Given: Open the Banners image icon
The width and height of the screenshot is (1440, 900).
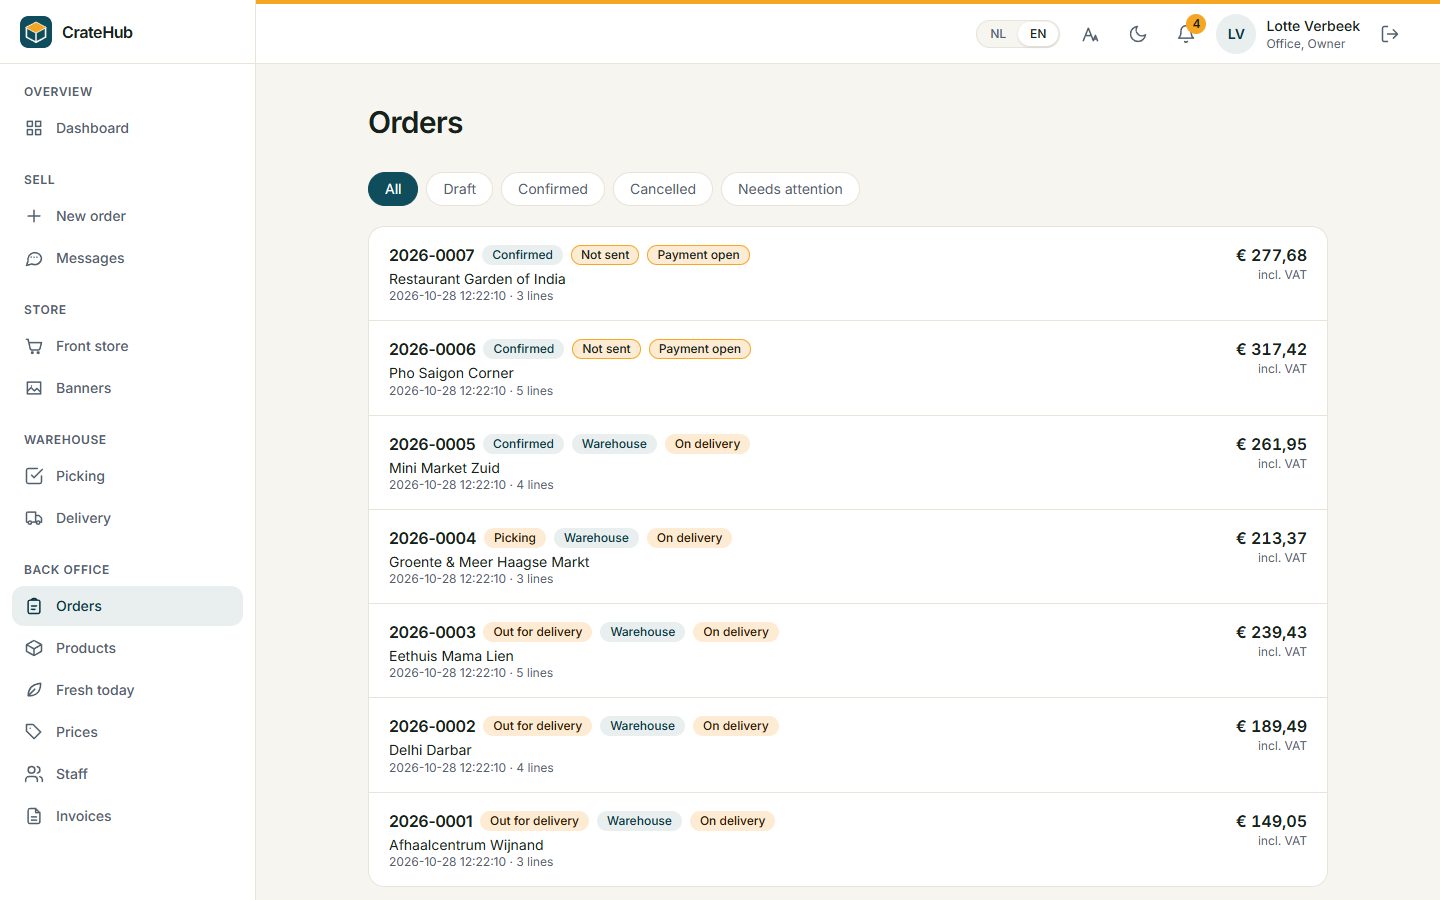Looking at the screenshot, I should [34, 388].
